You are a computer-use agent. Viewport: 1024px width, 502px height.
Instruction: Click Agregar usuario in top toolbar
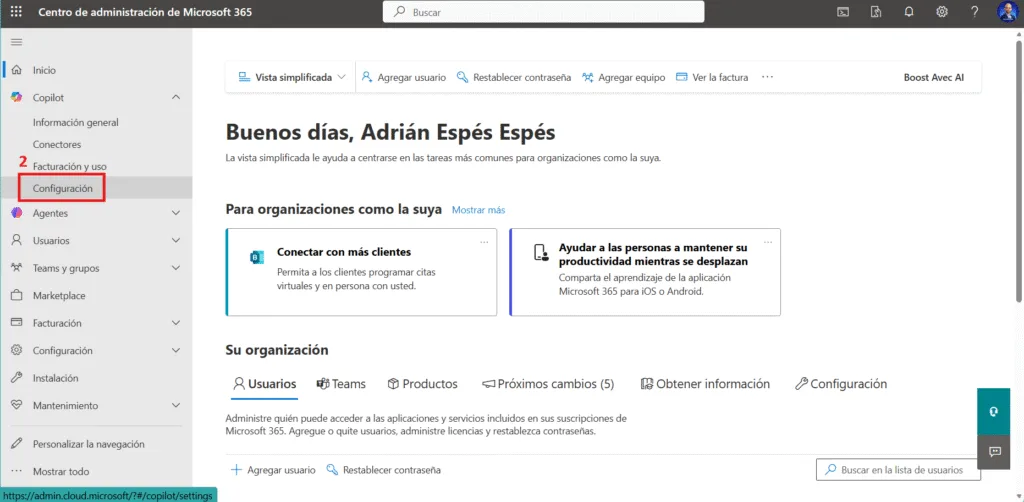(x=404, y=77)
